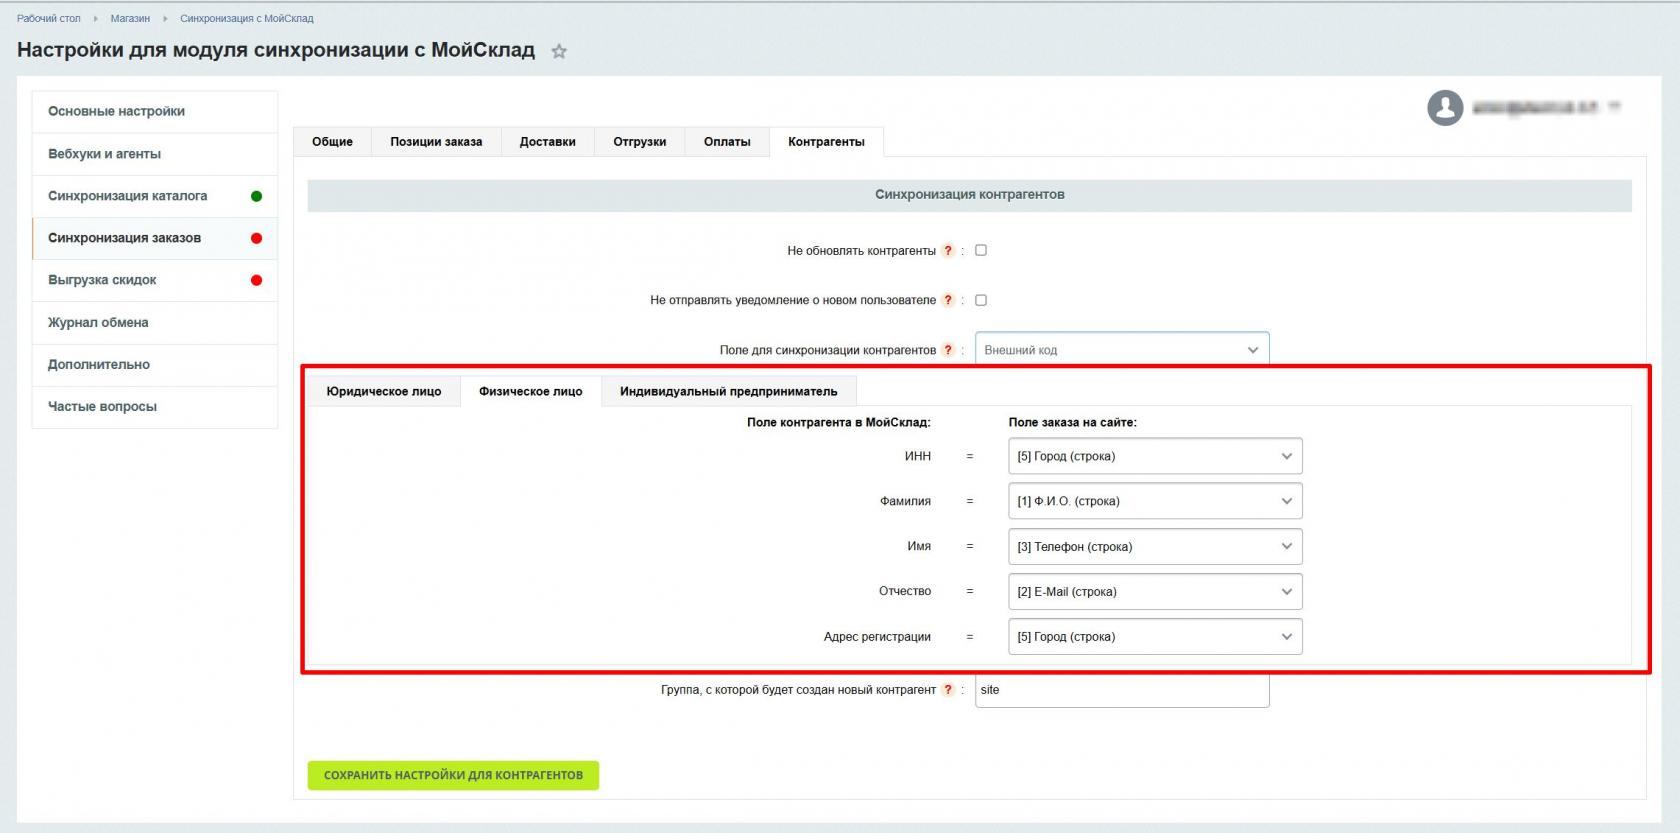Open 'Журнал обмена' sidebar section

pos(155,322)
